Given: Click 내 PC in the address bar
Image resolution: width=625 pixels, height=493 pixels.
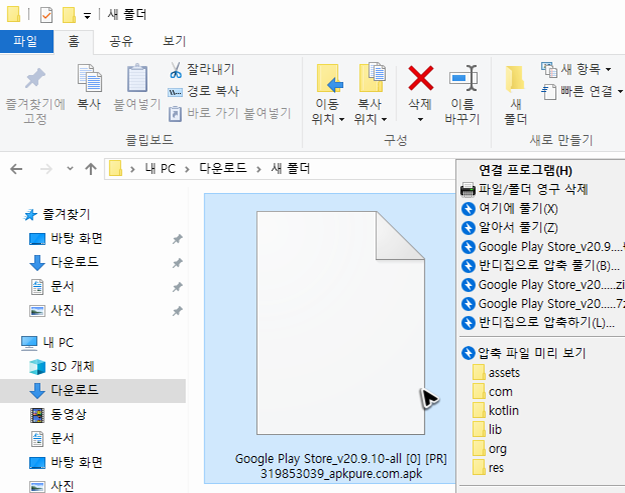Looking at the screenshot, I should point(160,169).
